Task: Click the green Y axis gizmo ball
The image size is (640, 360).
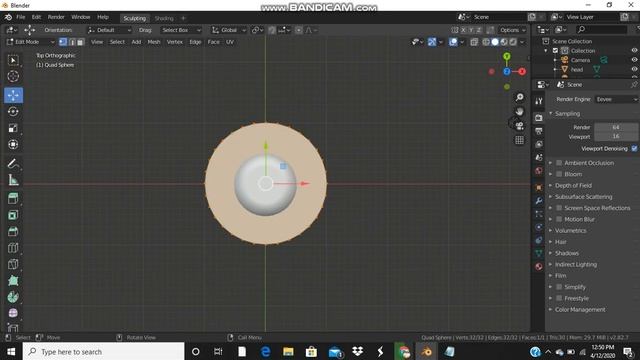Action: coord(507,56)
